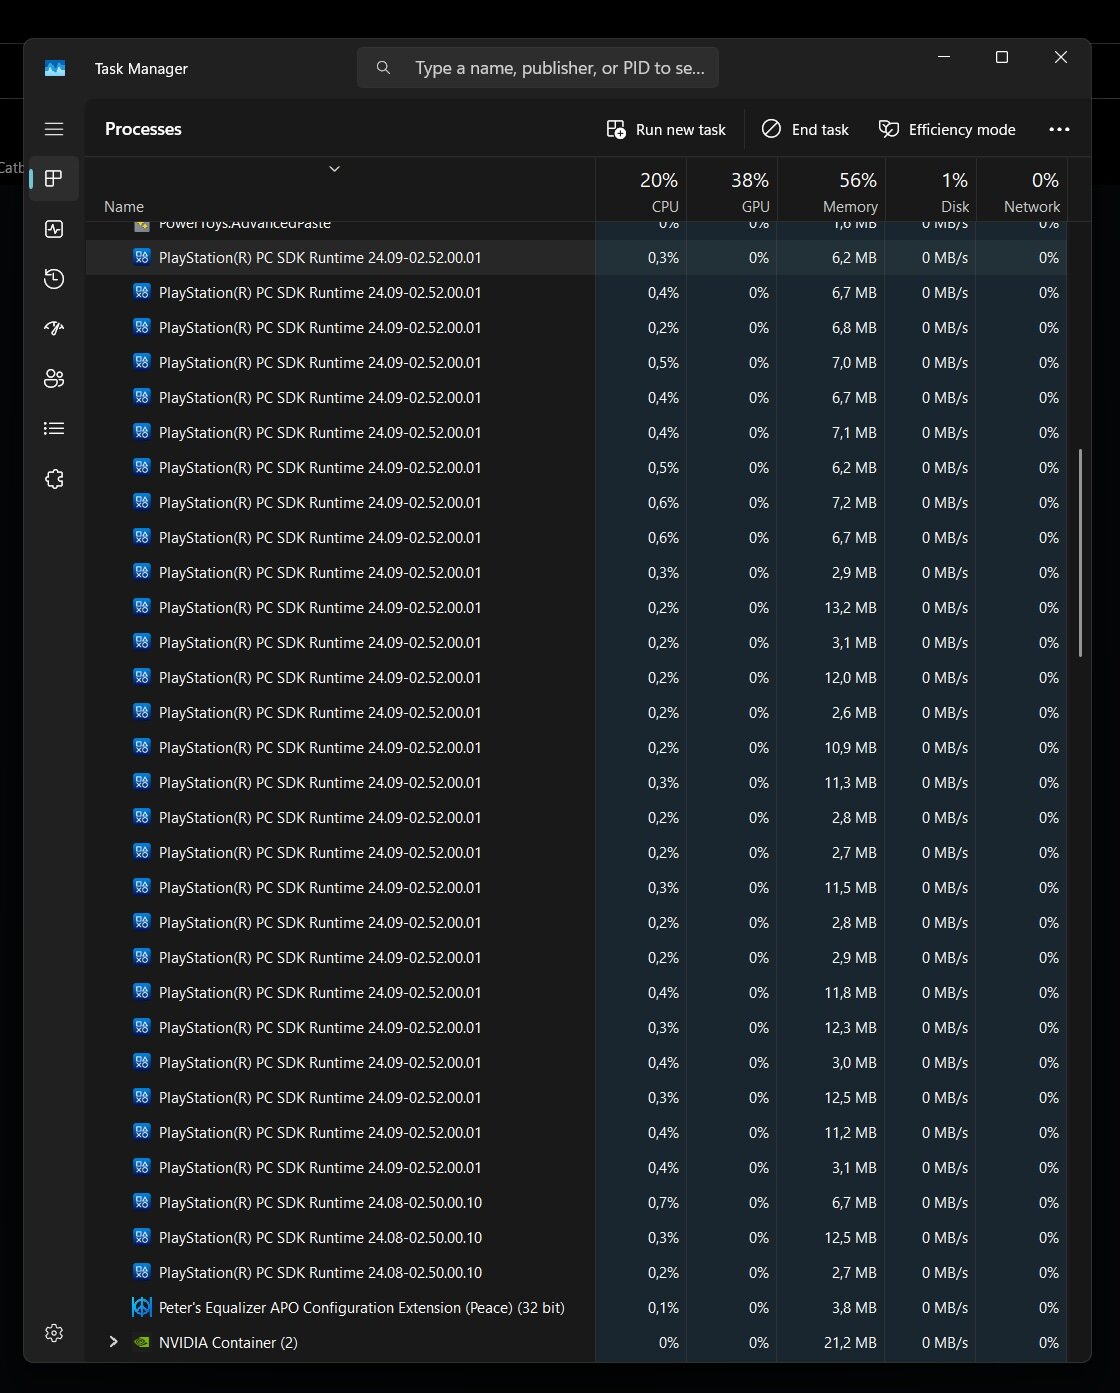Select the PlayStation SDK Runtime row using 7,1 MB

576,432
